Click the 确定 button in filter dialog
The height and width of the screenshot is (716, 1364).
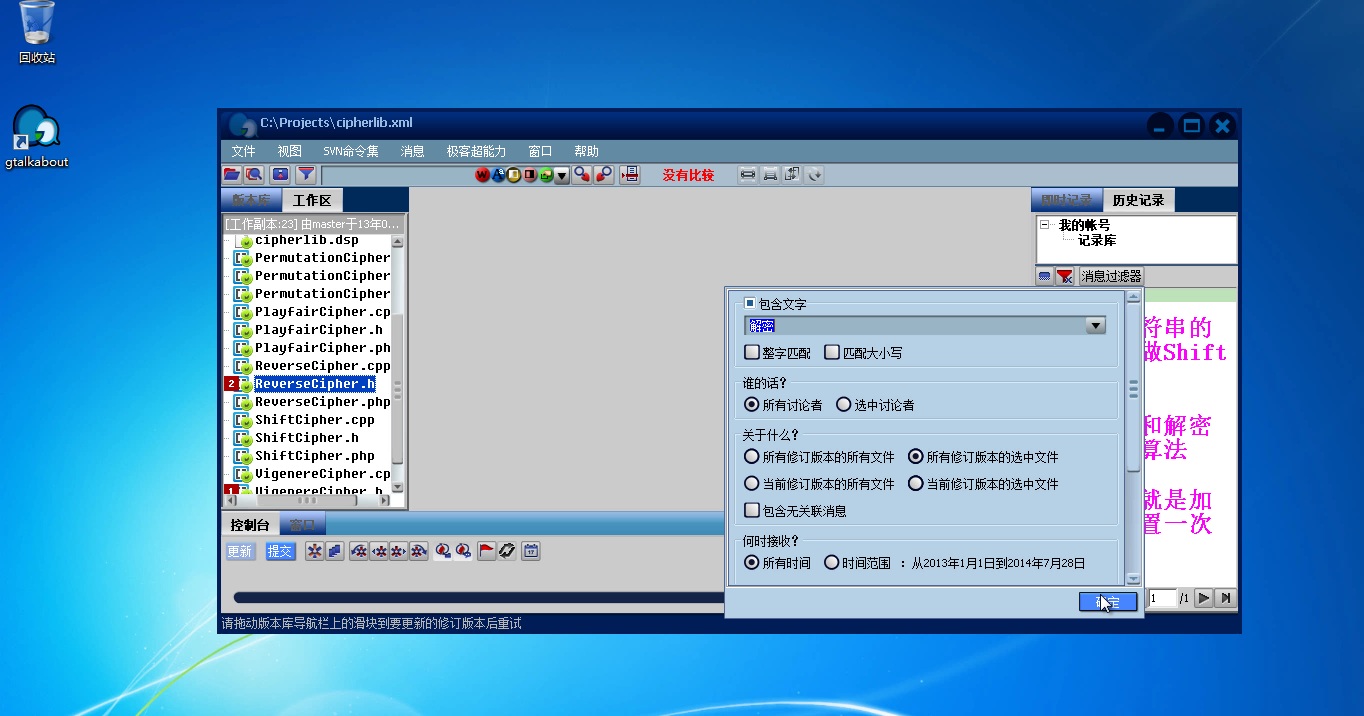point(1107,601)
